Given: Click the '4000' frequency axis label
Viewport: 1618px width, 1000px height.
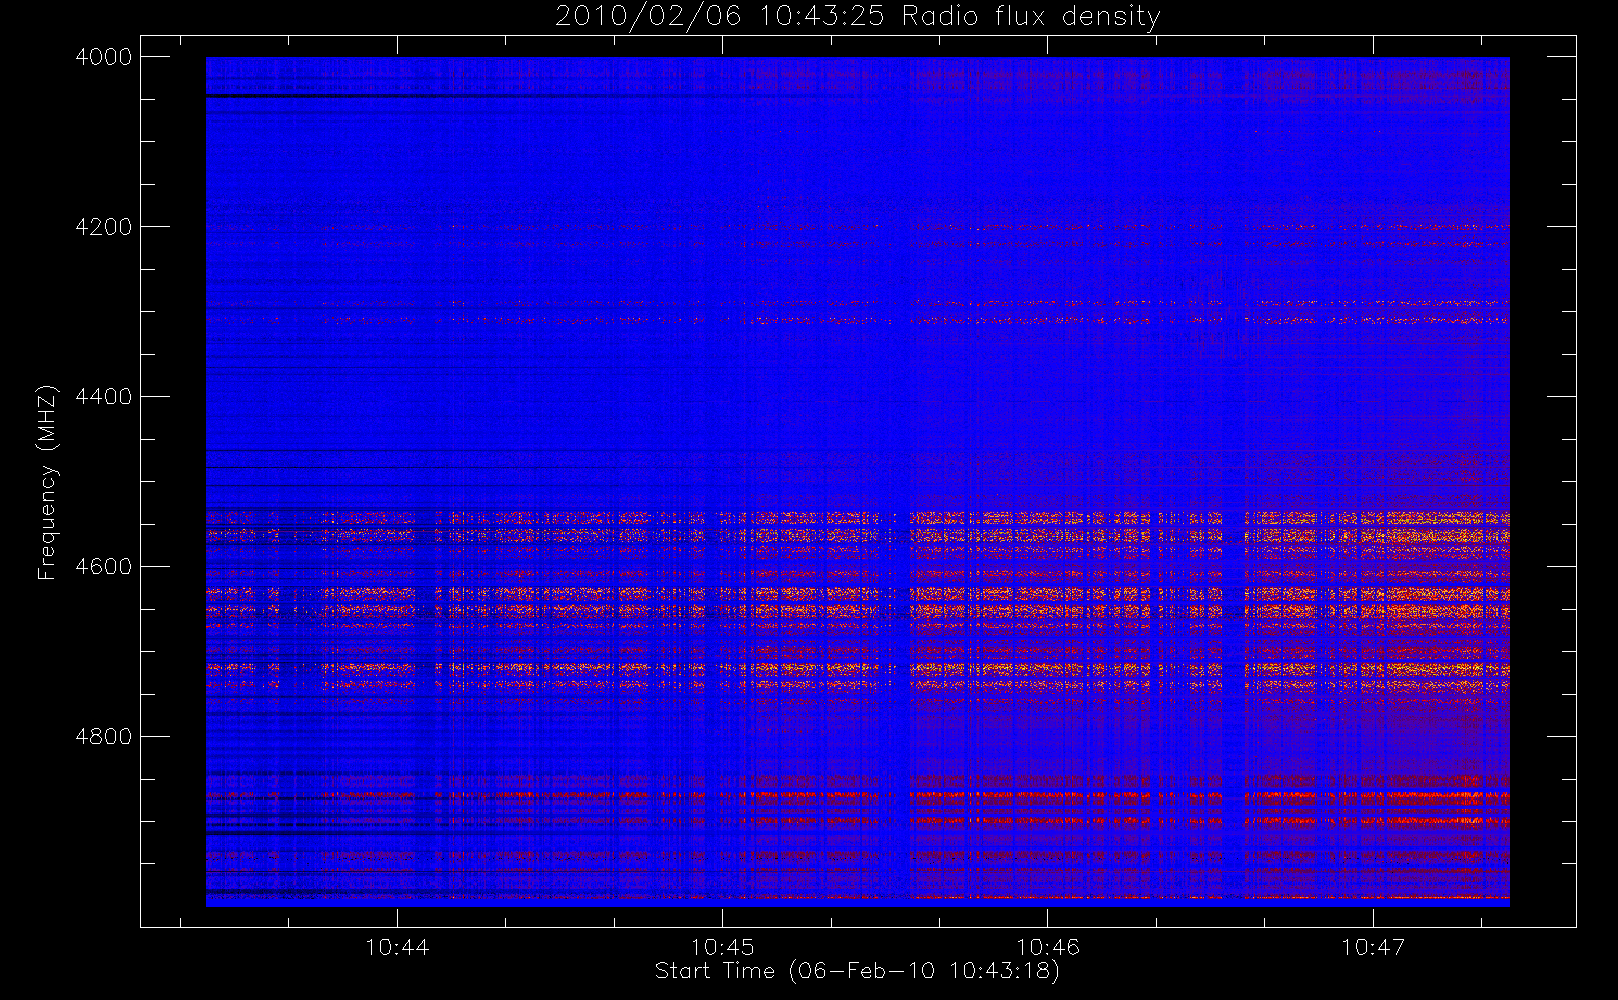Looking at the screenshot, I should pyautogui.click(x=104, y=57).
